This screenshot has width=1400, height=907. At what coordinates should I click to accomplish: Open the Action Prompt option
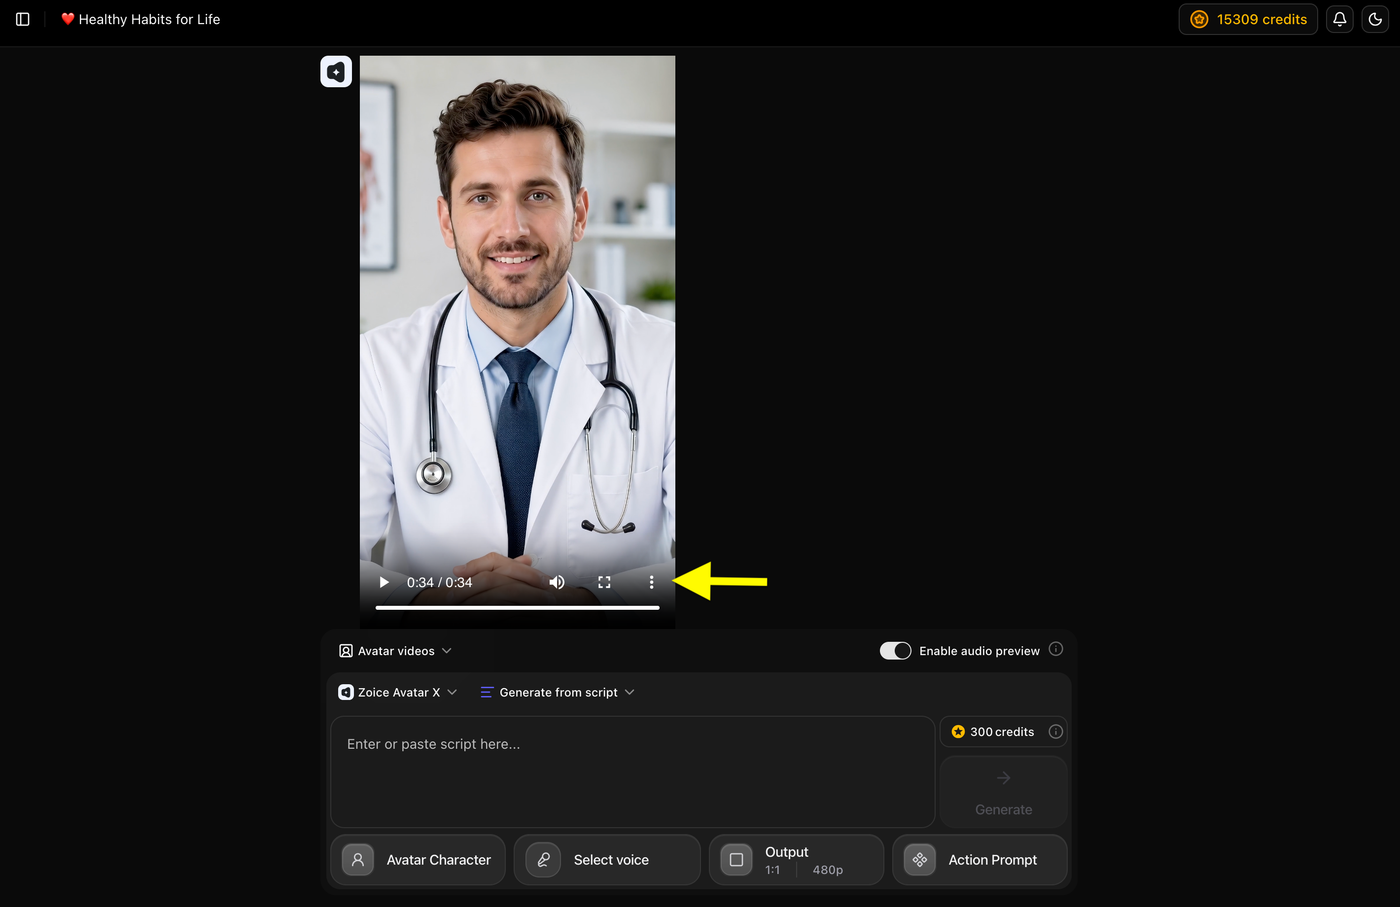point(980,860)
